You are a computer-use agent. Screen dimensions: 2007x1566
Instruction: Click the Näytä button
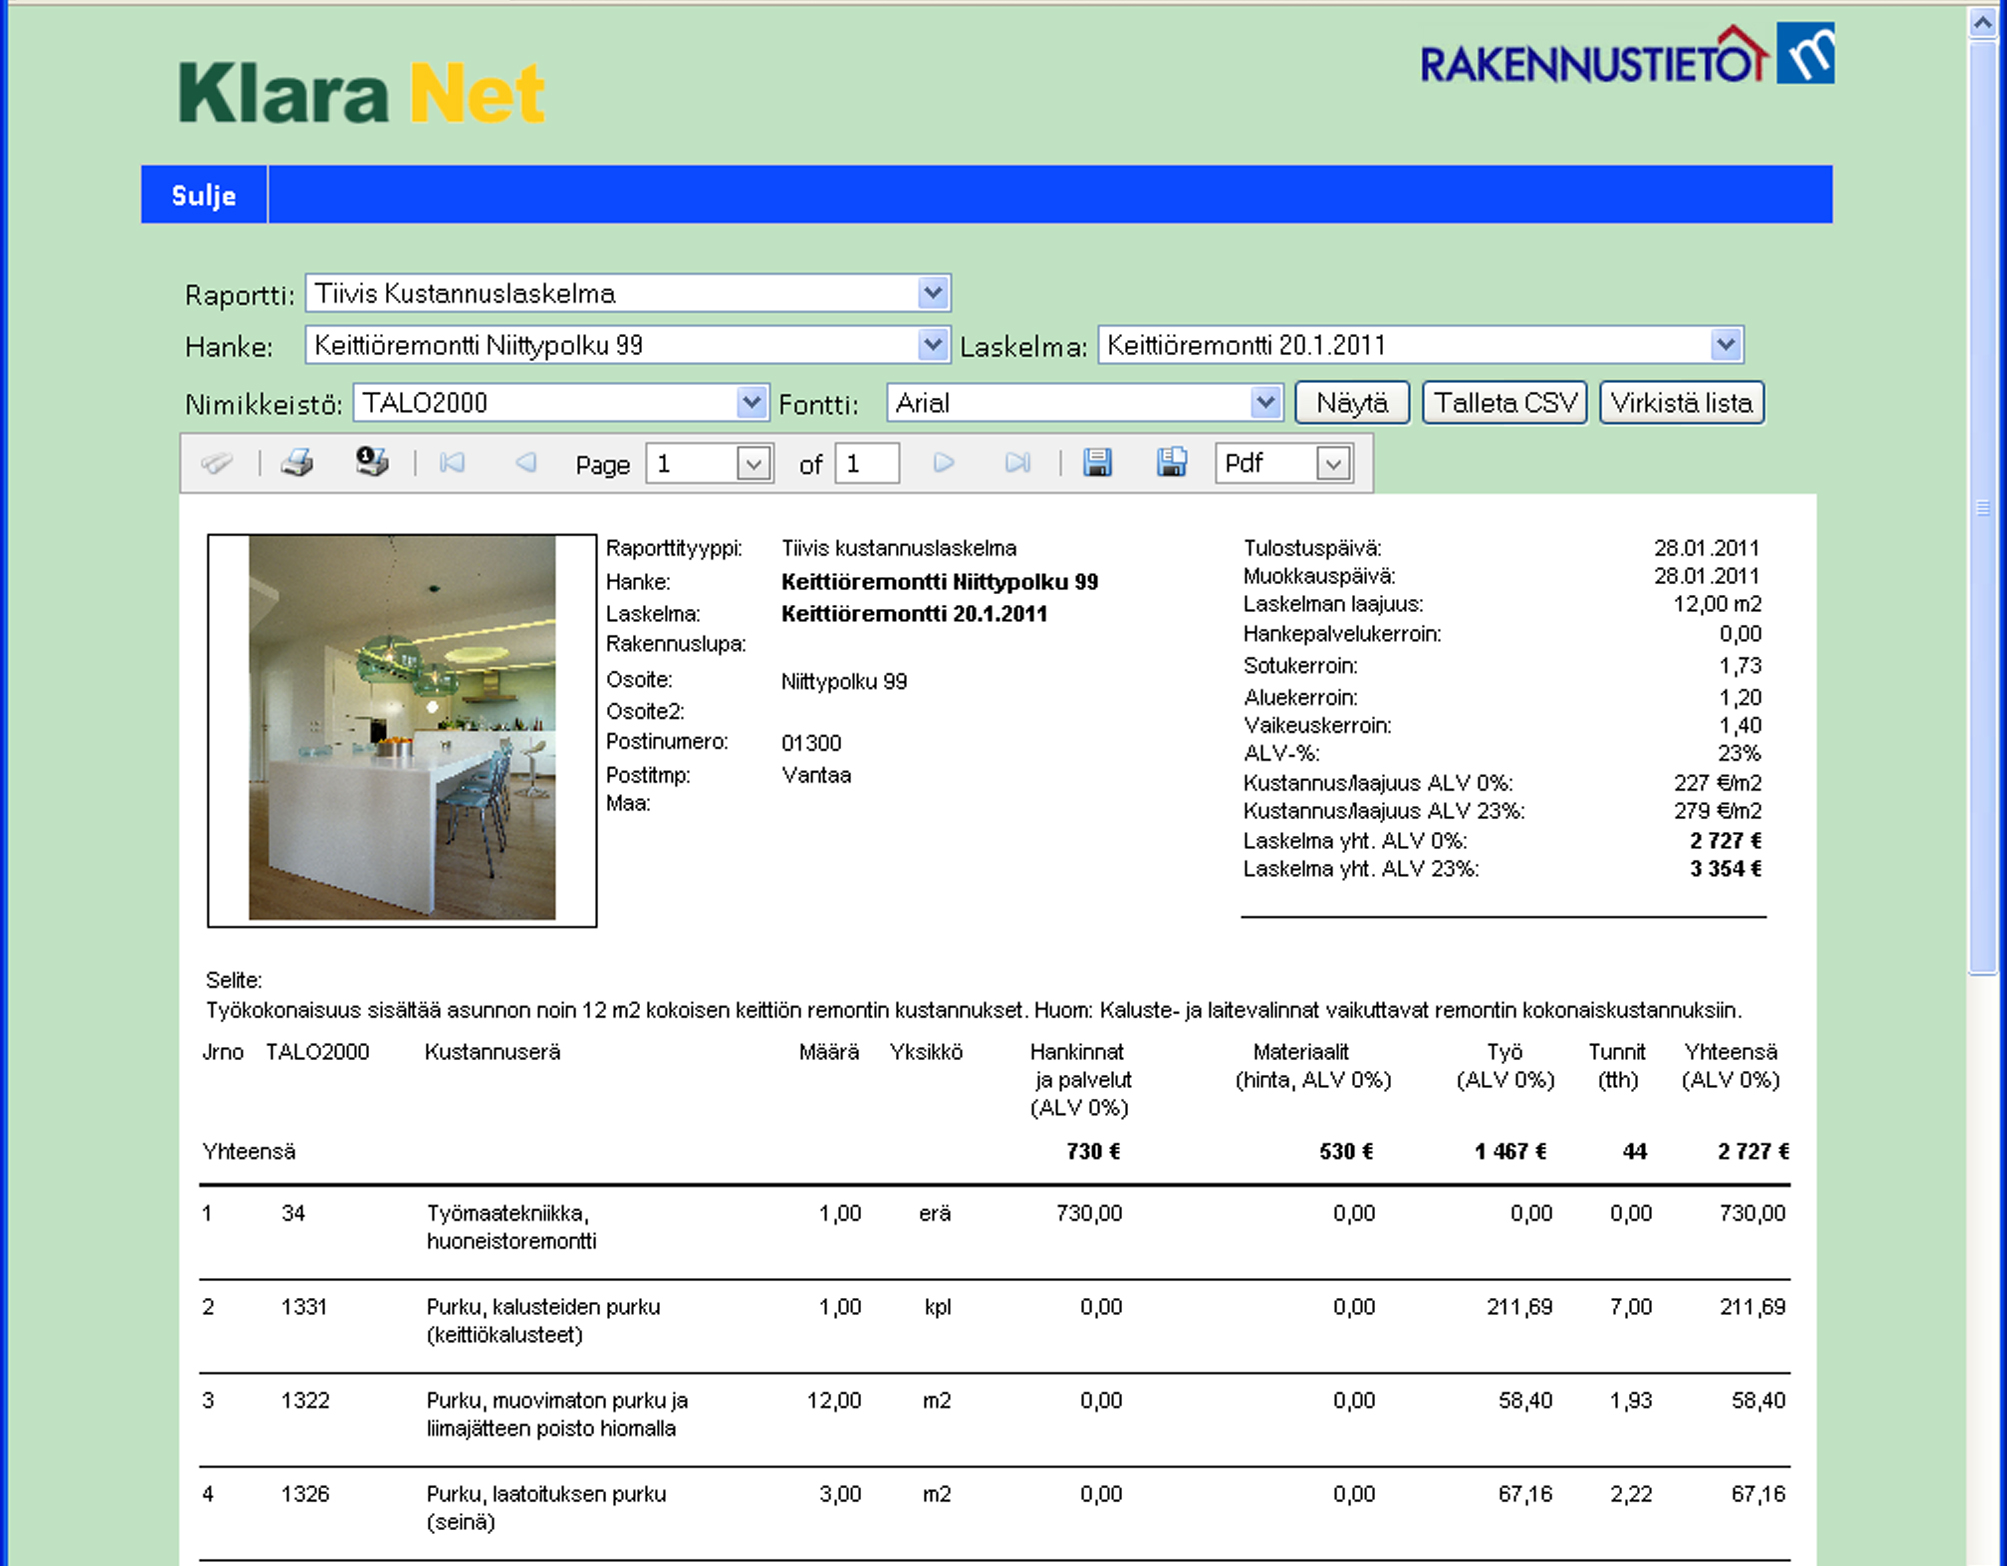1352,403
